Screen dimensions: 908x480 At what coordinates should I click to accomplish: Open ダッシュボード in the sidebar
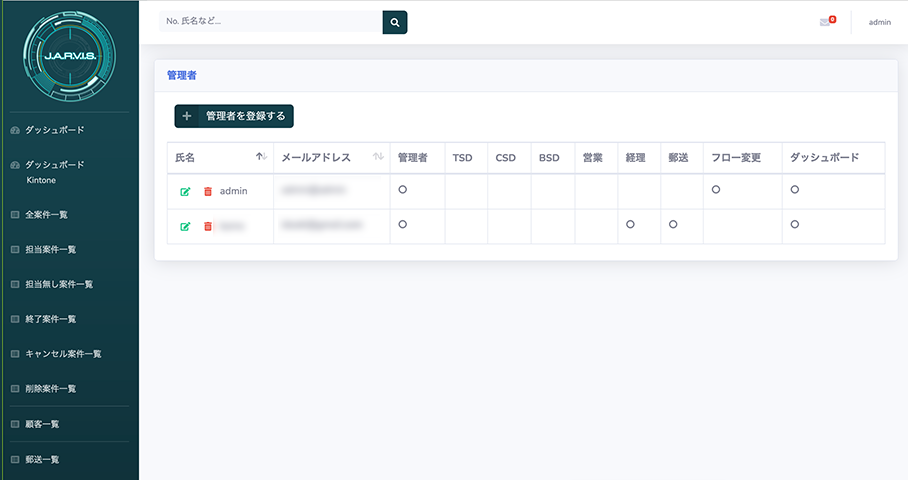pyautogui.click(x=54, y=130)
